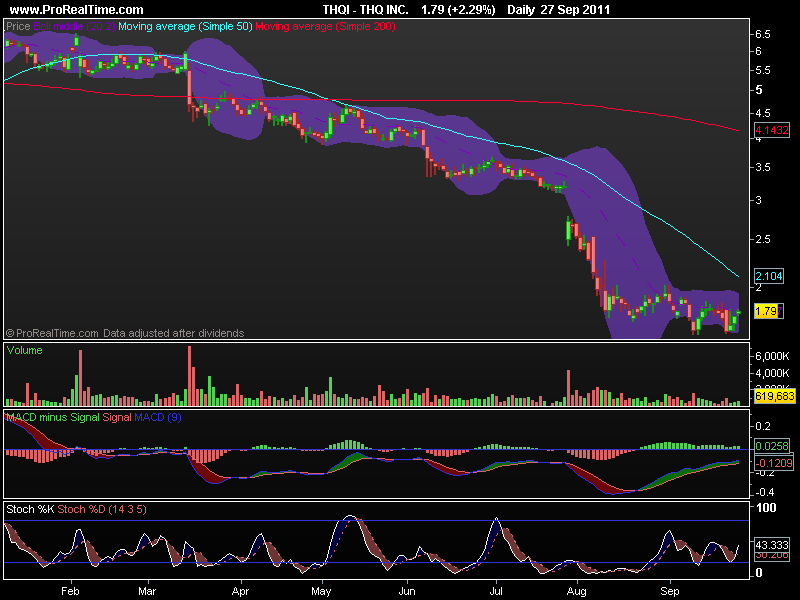This screenshot has width=800, height=600.
Task: Click the www.ProRealTime.com header link
Action: (77, 10)
